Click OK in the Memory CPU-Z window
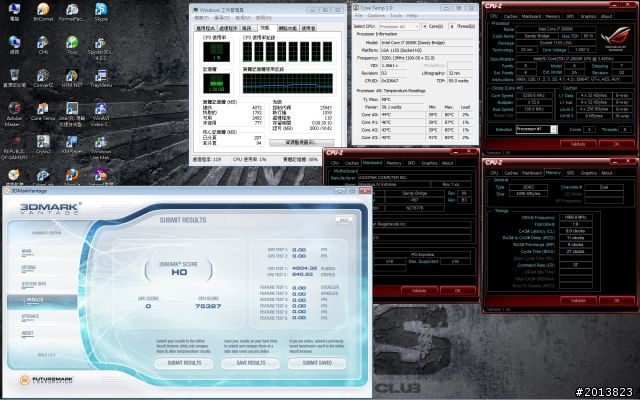The width and height of the screenshot is (640, 400). [616, 300]
